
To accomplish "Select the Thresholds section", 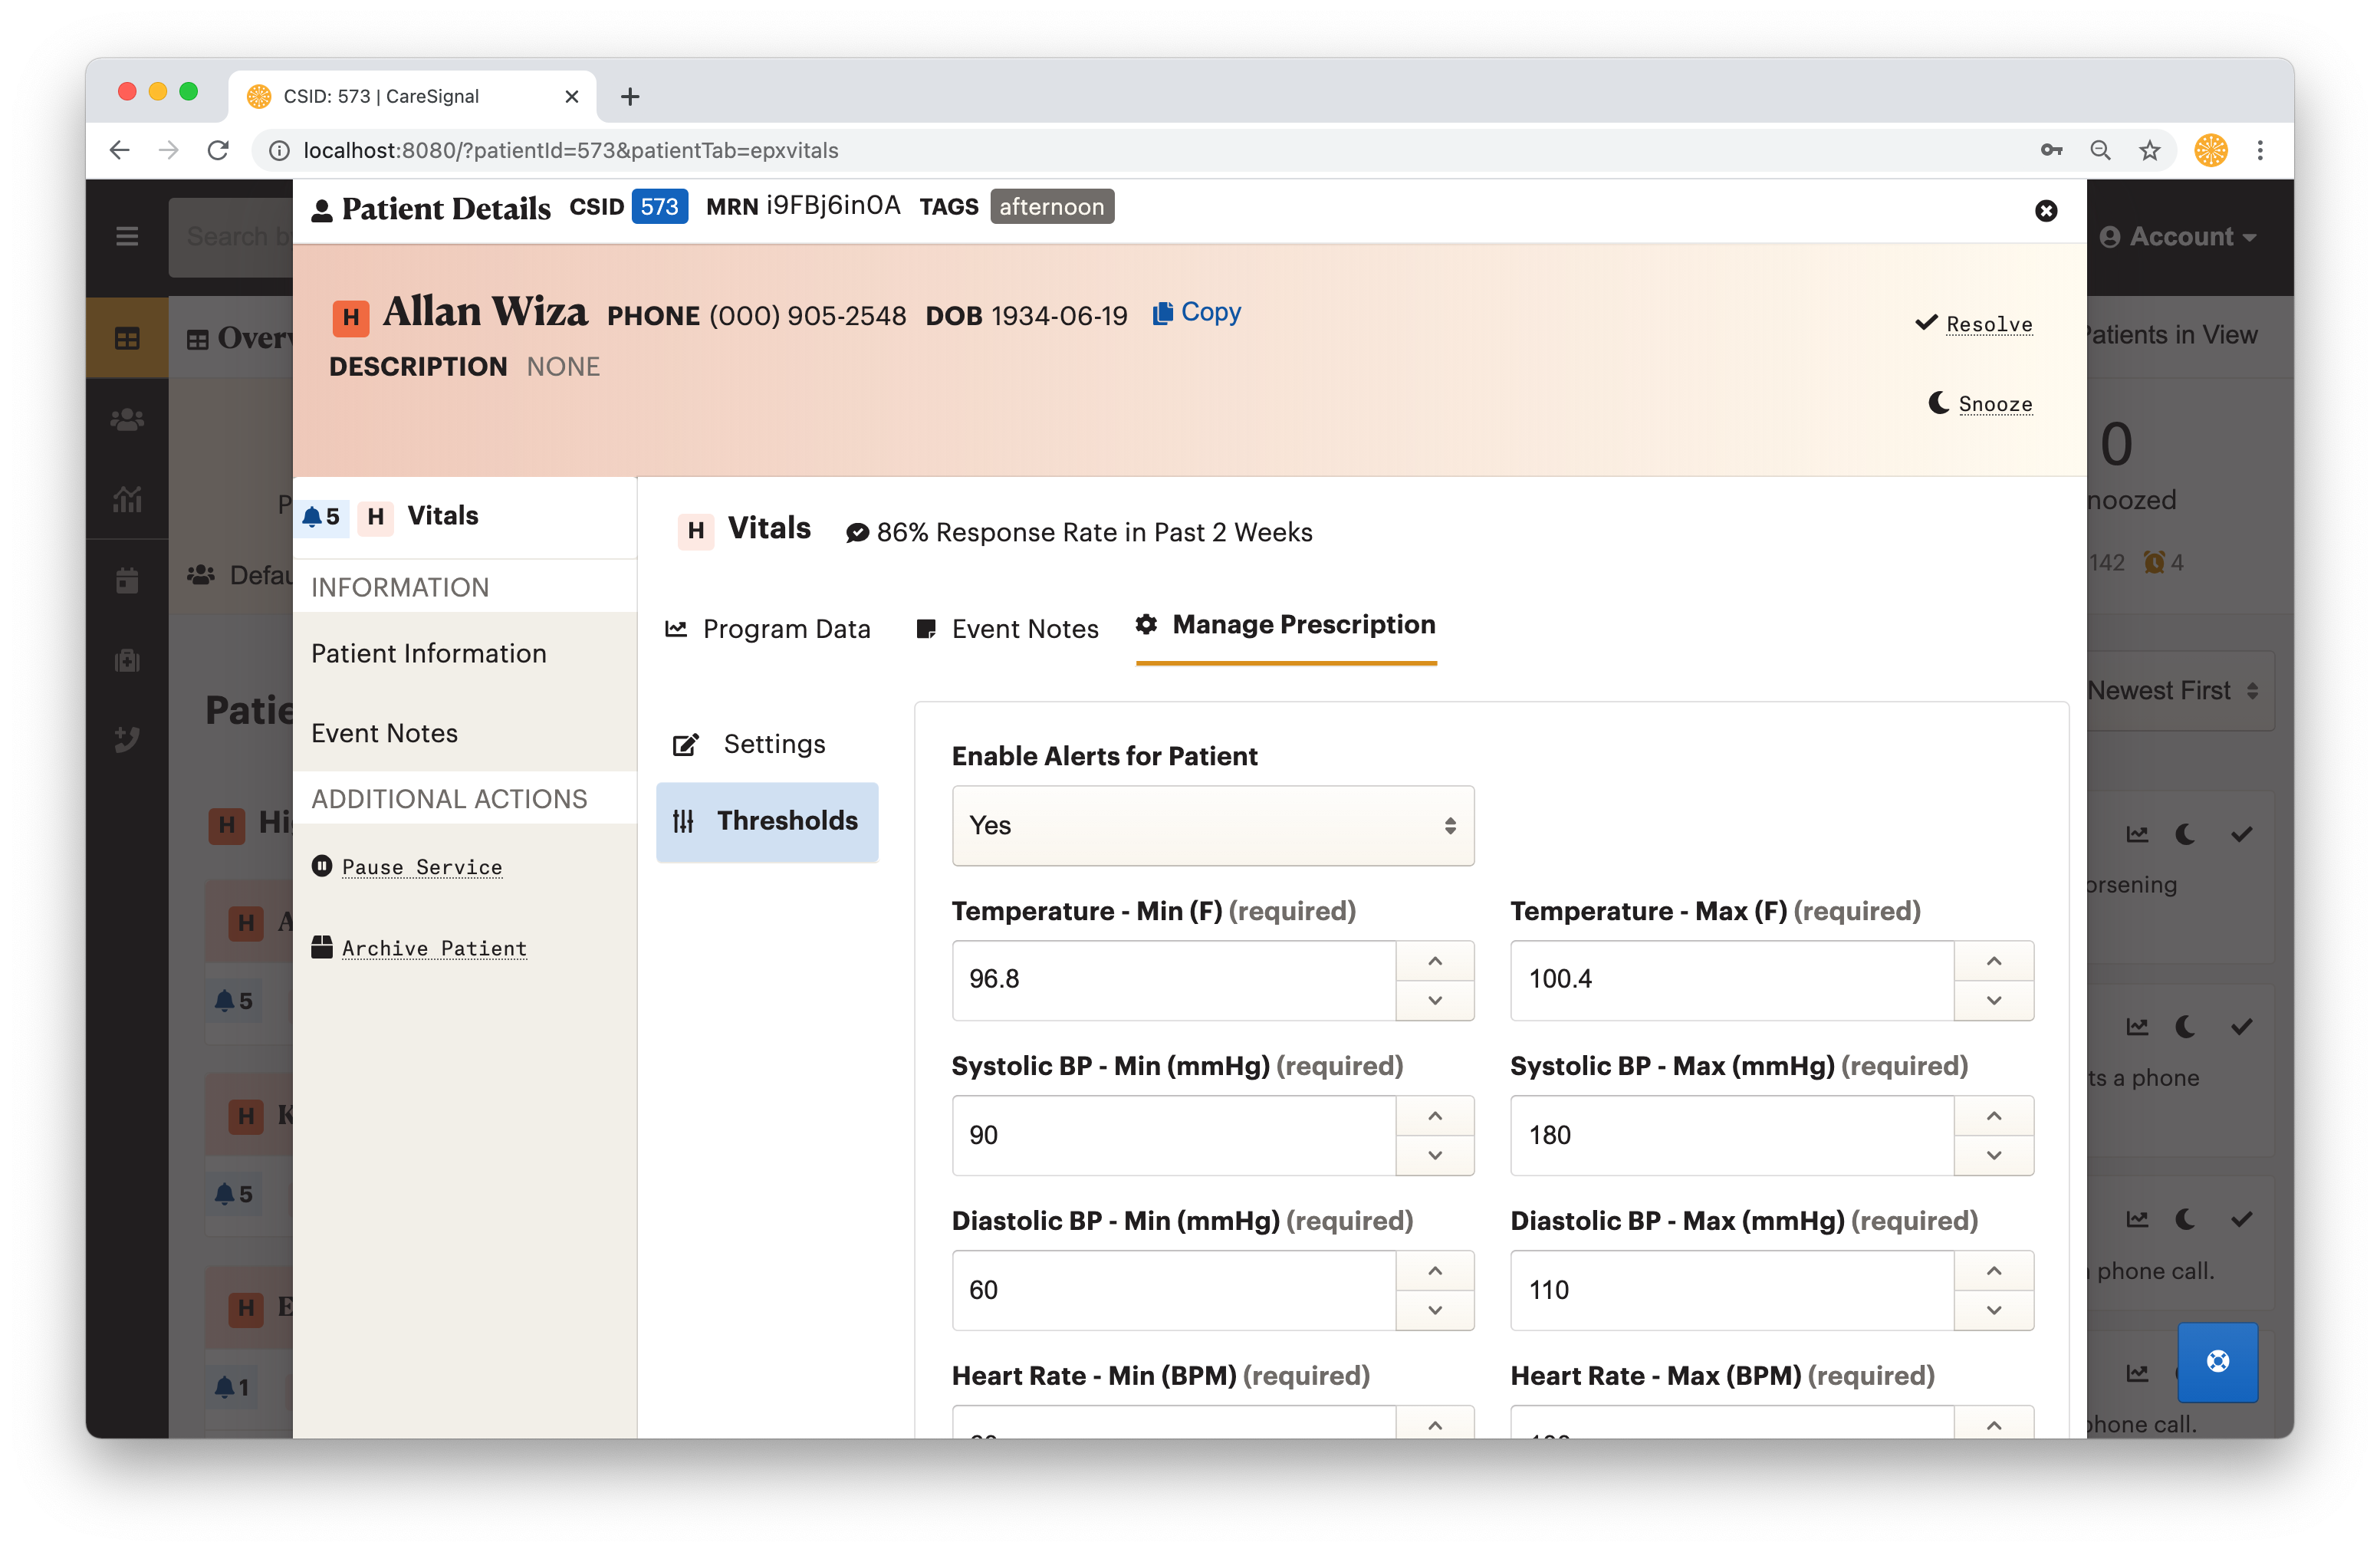I will click(x=767, y=821).
